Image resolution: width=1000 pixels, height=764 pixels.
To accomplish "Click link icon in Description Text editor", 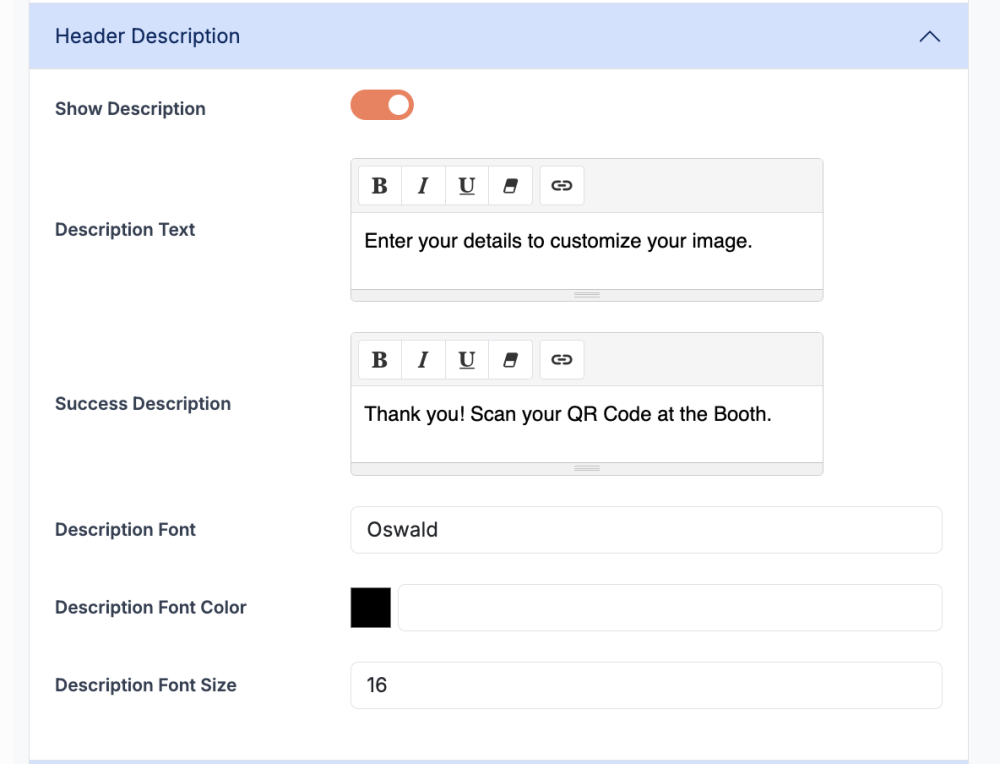I will tap(562, 186).
